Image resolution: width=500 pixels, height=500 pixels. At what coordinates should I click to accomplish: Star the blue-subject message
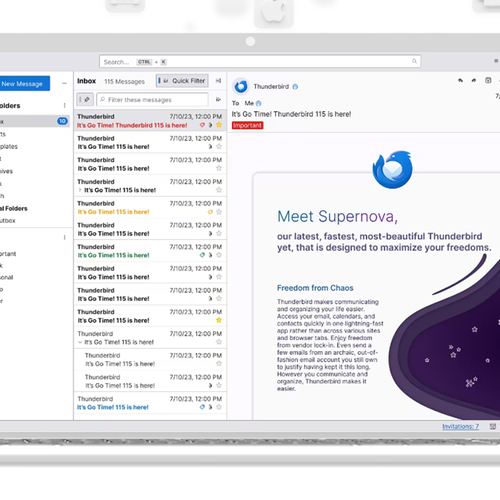click(x=219, y=407)
